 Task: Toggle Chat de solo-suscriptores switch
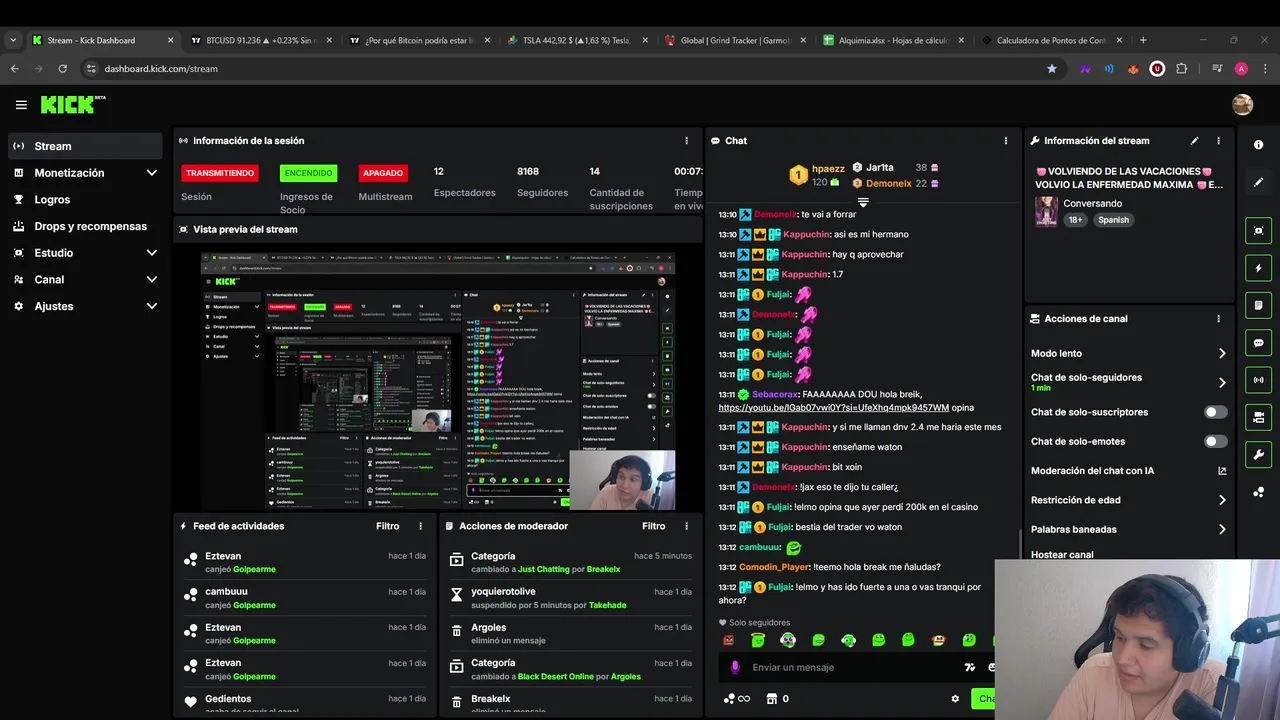click(x=1216, y=412)
